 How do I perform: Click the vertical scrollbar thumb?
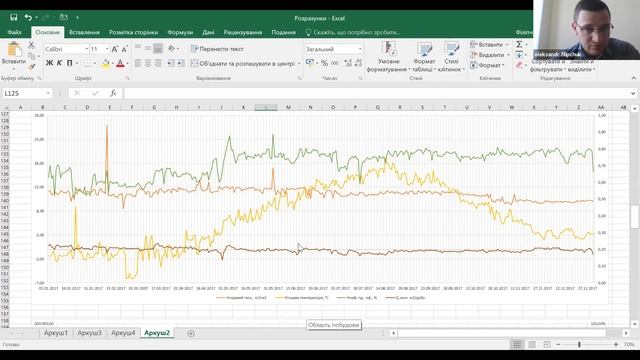(634, 216)
